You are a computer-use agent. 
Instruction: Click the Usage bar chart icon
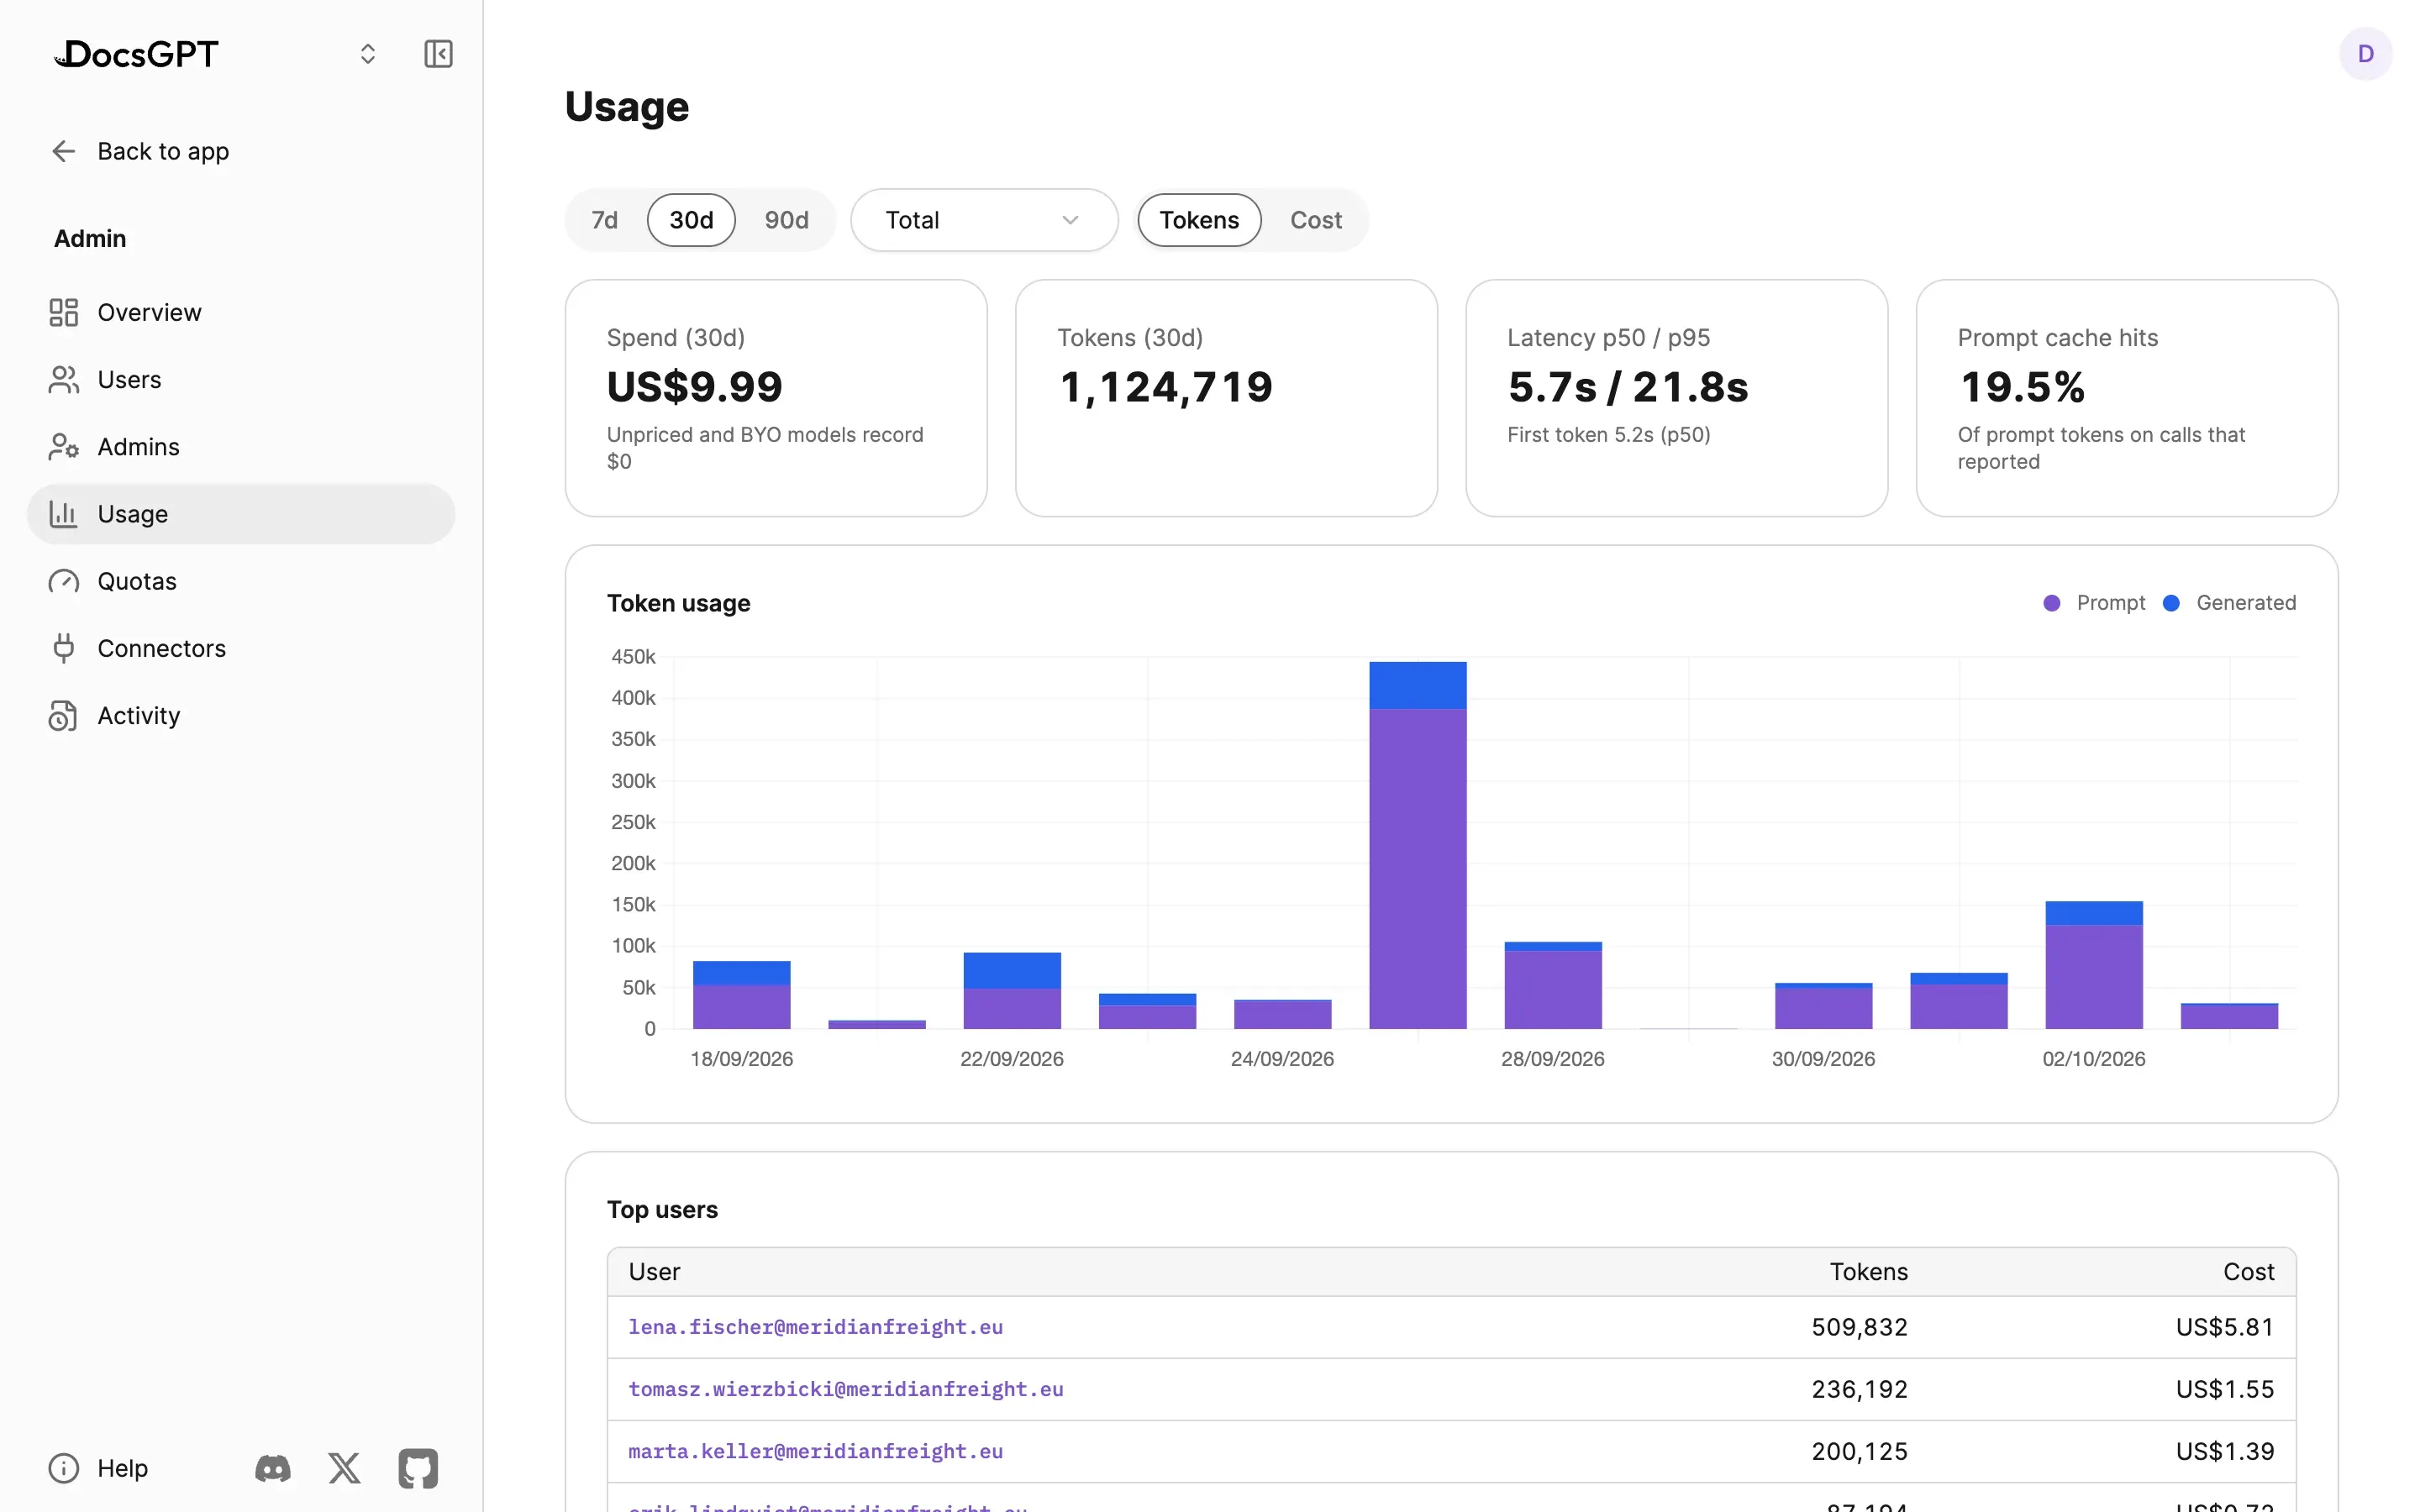64,514
